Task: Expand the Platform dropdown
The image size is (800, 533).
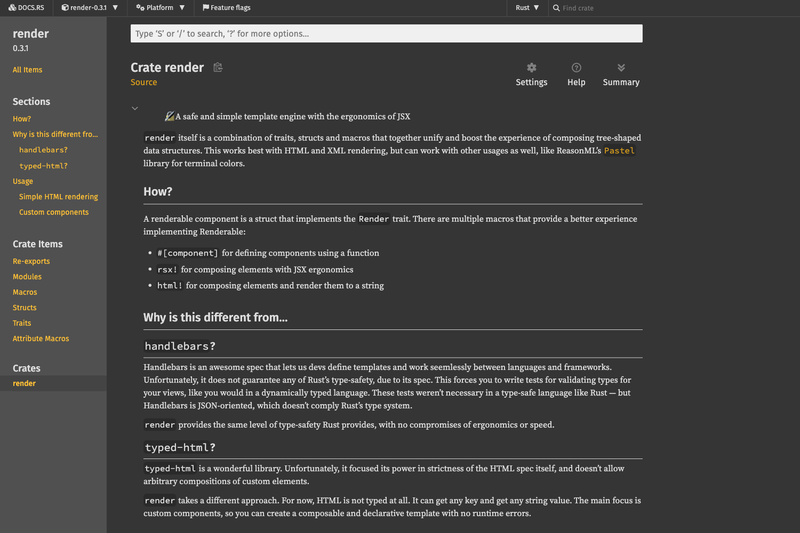Action: [x=160, y=8]
